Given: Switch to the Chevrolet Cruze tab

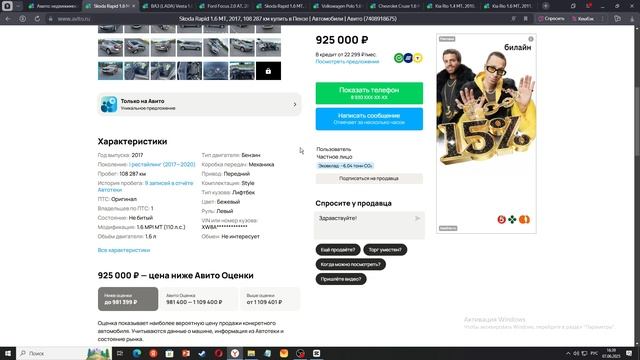Looking at the screenshot, I should coord(394,6).
